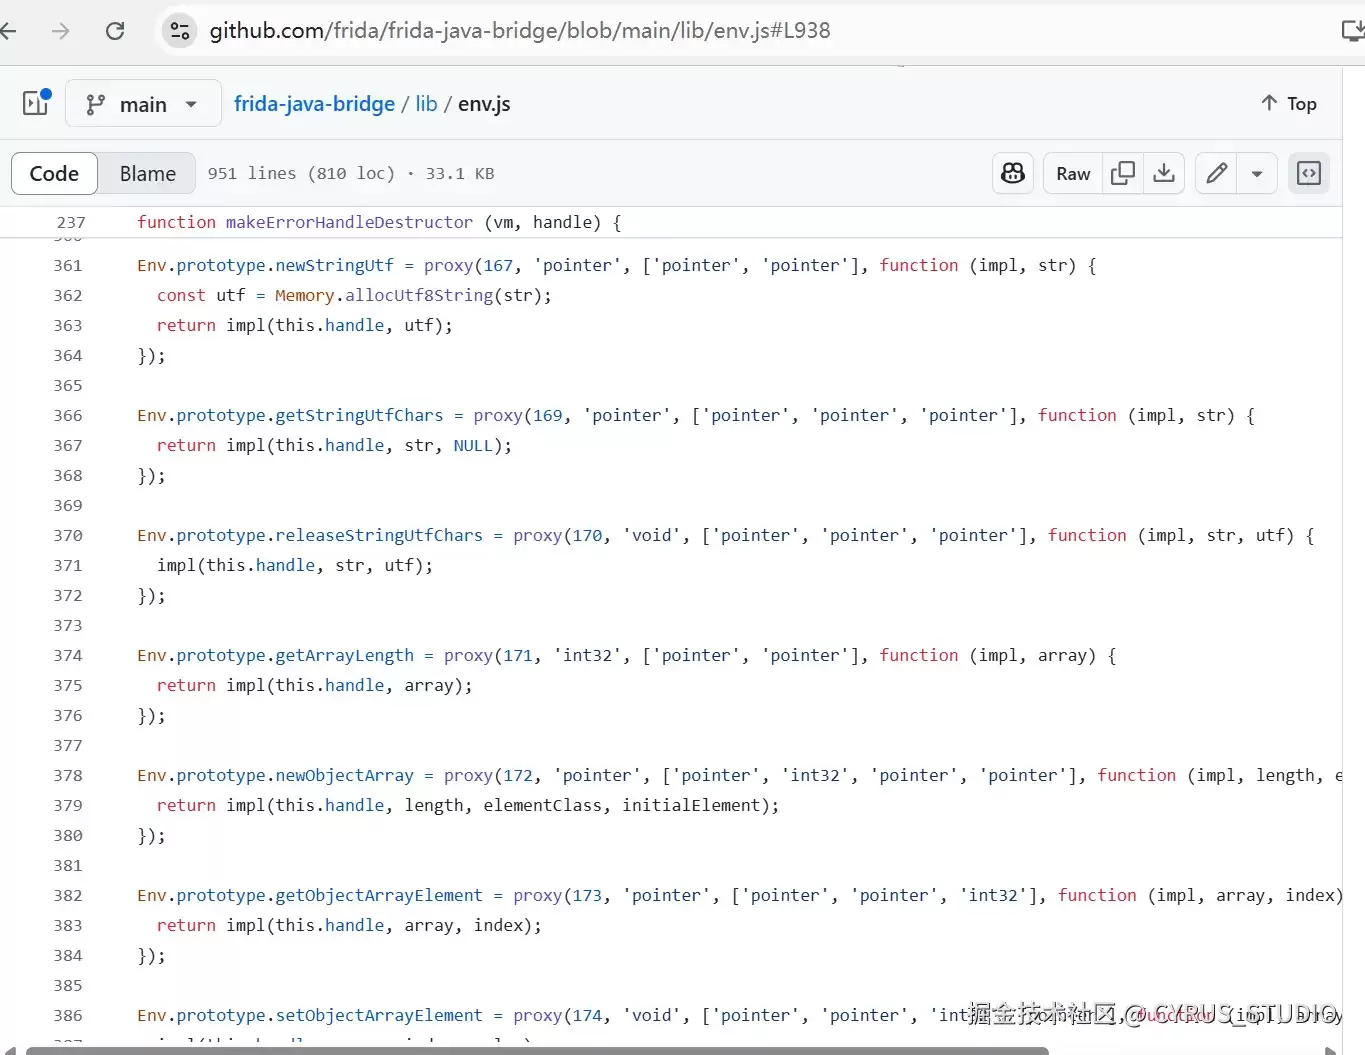Download the raw env.js file
1365x1055 pixels.
click(x=1164, y=173)
